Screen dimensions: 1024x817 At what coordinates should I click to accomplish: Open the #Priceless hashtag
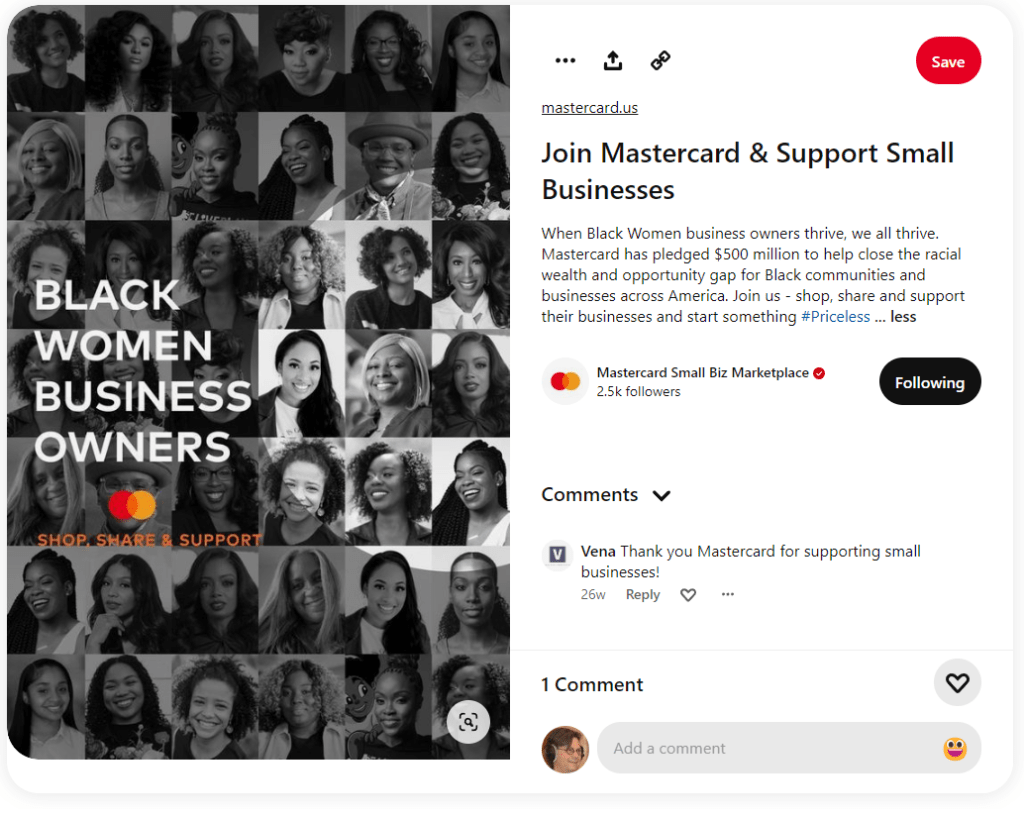835,317
